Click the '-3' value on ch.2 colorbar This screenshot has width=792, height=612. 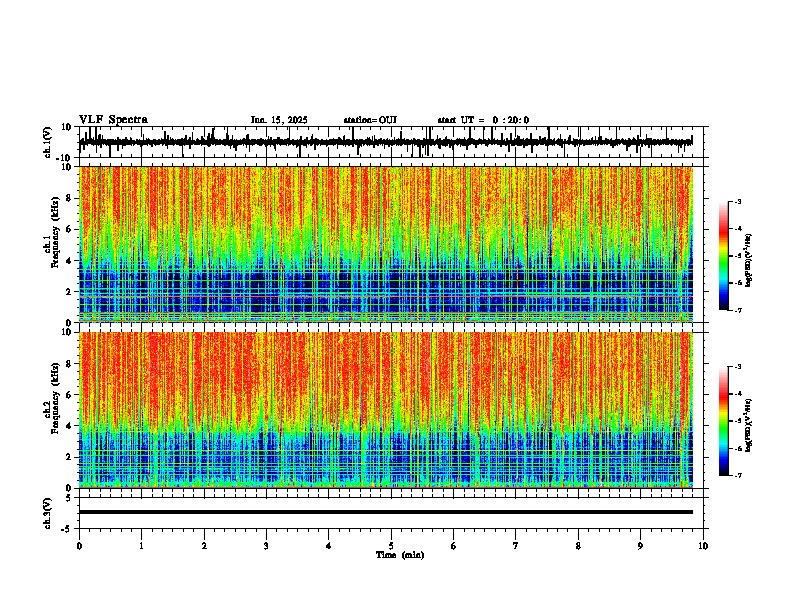[x=737, y=366]
